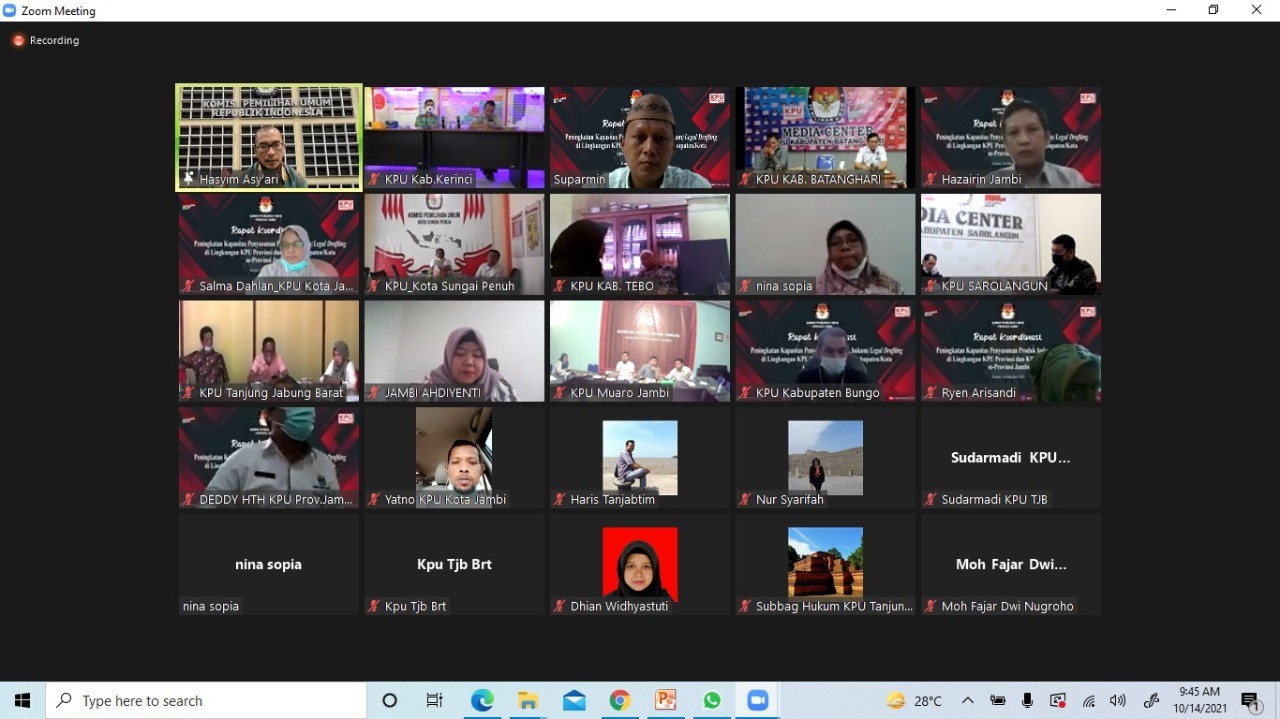Open File Explorer from the taskbar
Screen dimensions: 1280x719
(528, 701)
